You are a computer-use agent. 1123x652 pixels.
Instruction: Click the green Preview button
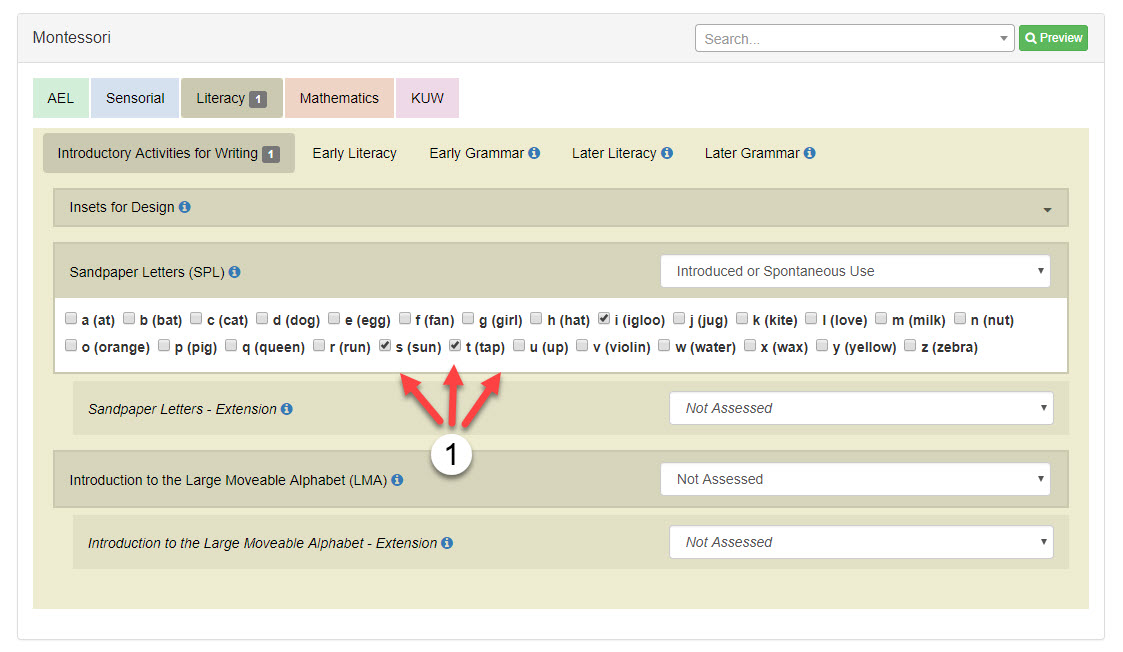point(1053,38)
